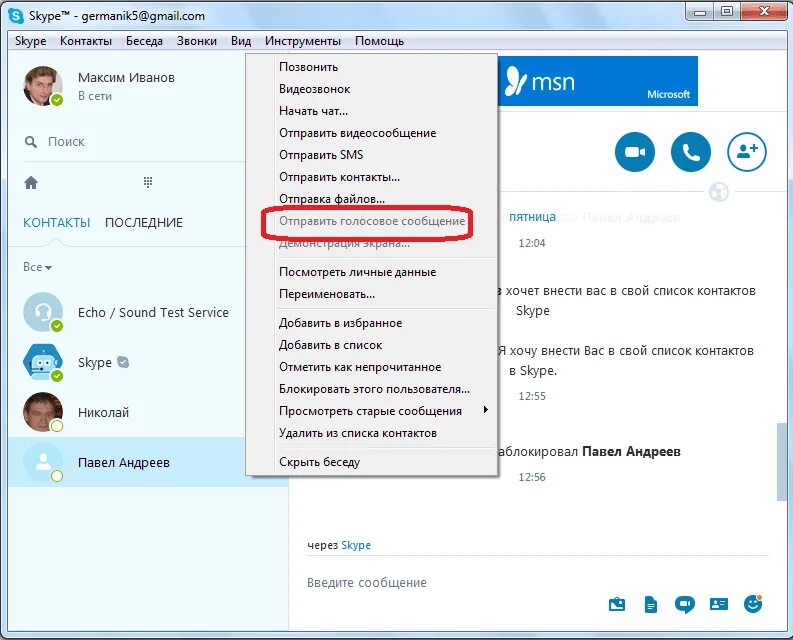Switch to the ПОСЛЕДНИЕ tab

tap(144, 223)
